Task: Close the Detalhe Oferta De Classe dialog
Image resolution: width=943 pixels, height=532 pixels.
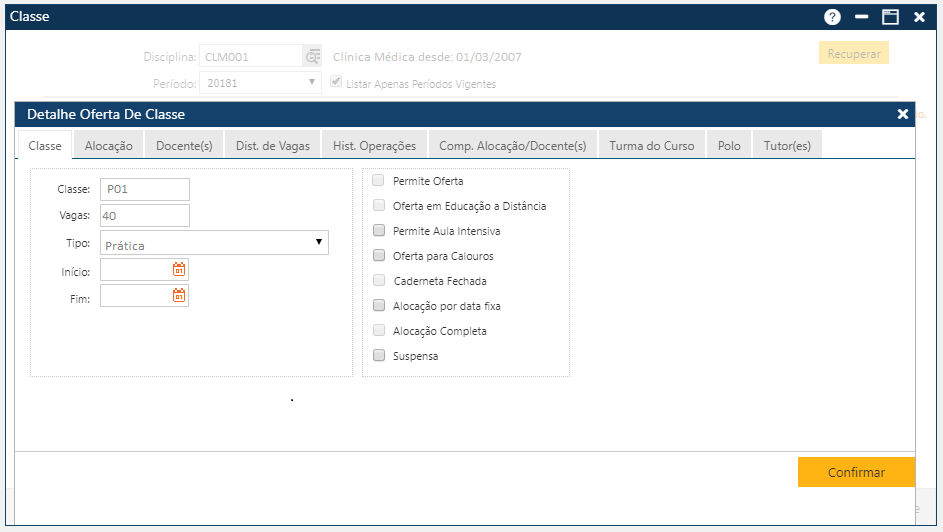Action: [x=902, y=115]
